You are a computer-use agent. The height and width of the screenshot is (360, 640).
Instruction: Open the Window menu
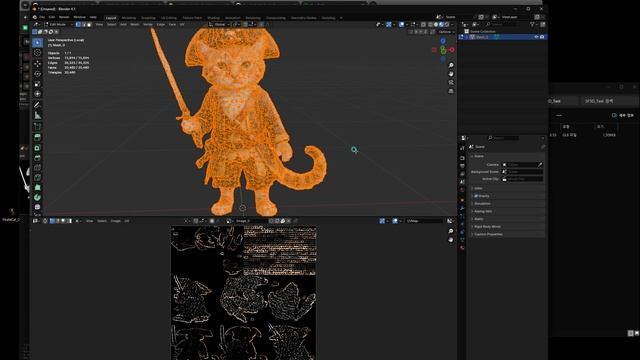(79, 17)
